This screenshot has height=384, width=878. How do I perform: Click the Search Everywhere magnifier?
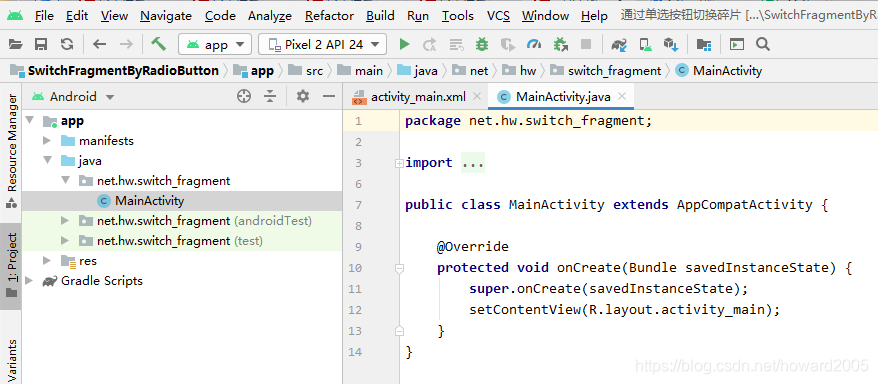tap(763, 44)
